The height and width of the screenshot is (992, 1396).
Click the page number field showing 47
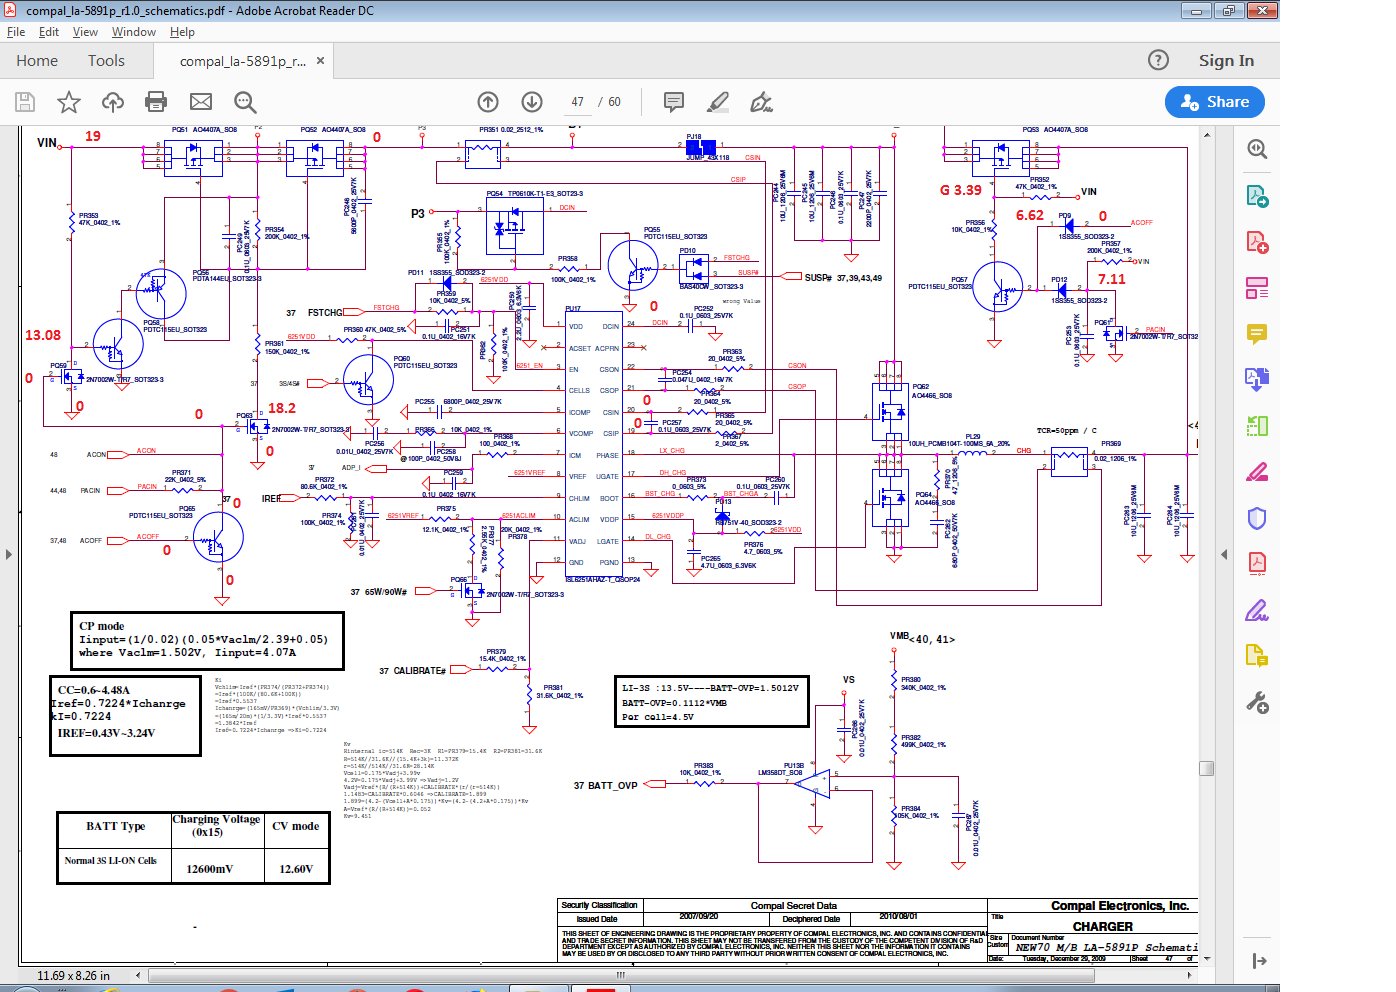tap(578, 102)
